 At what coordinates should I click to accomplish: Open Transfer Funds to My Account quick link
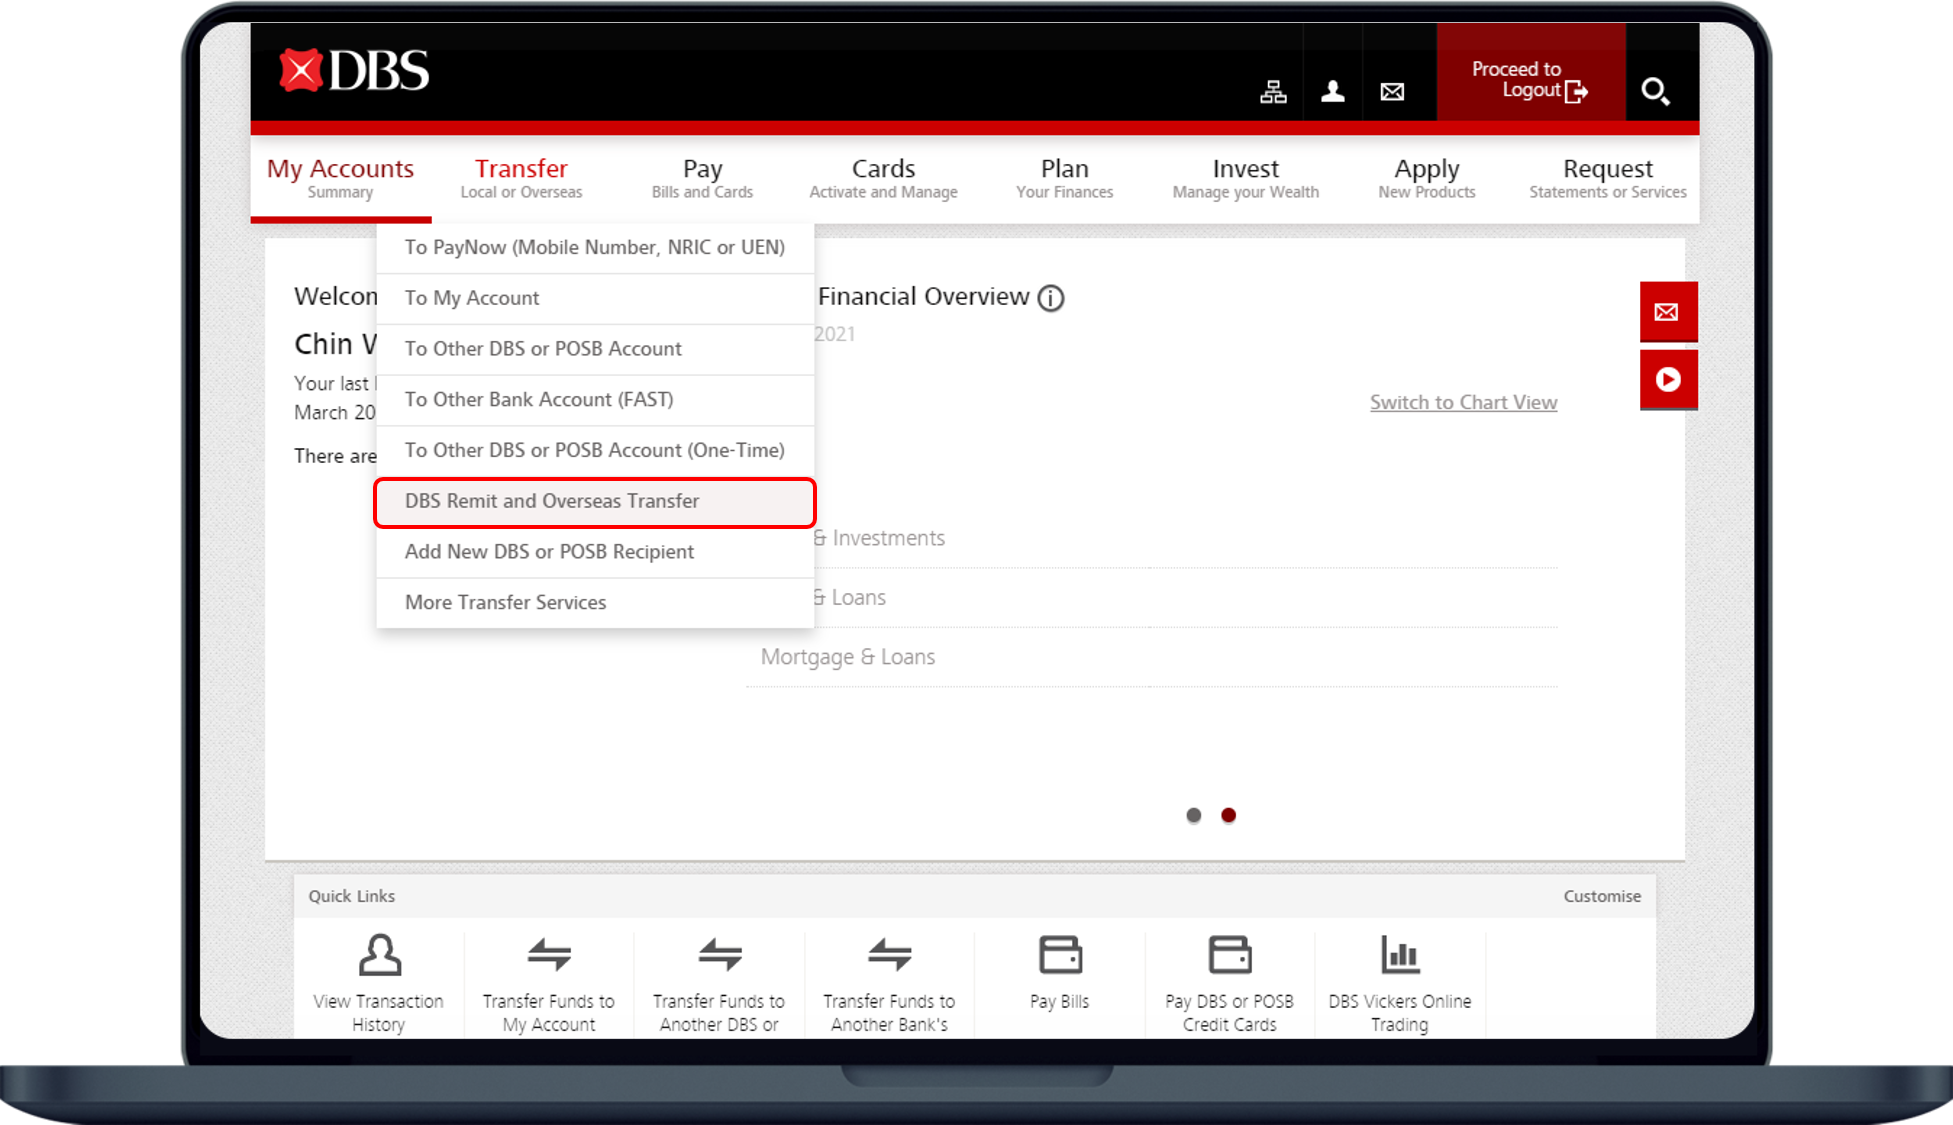point(549,983)
